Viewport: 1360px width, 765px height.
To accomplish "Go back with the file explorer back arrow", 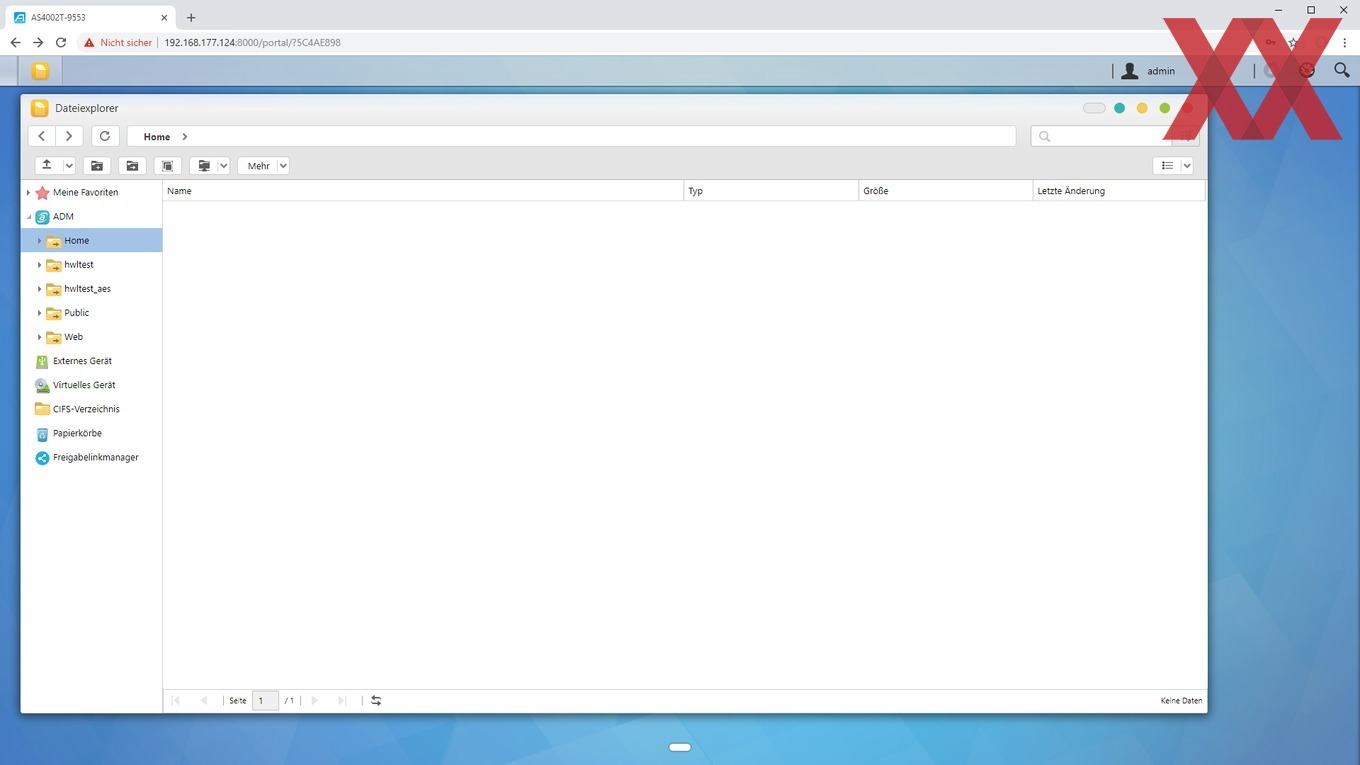I will [x=41, y=136].
